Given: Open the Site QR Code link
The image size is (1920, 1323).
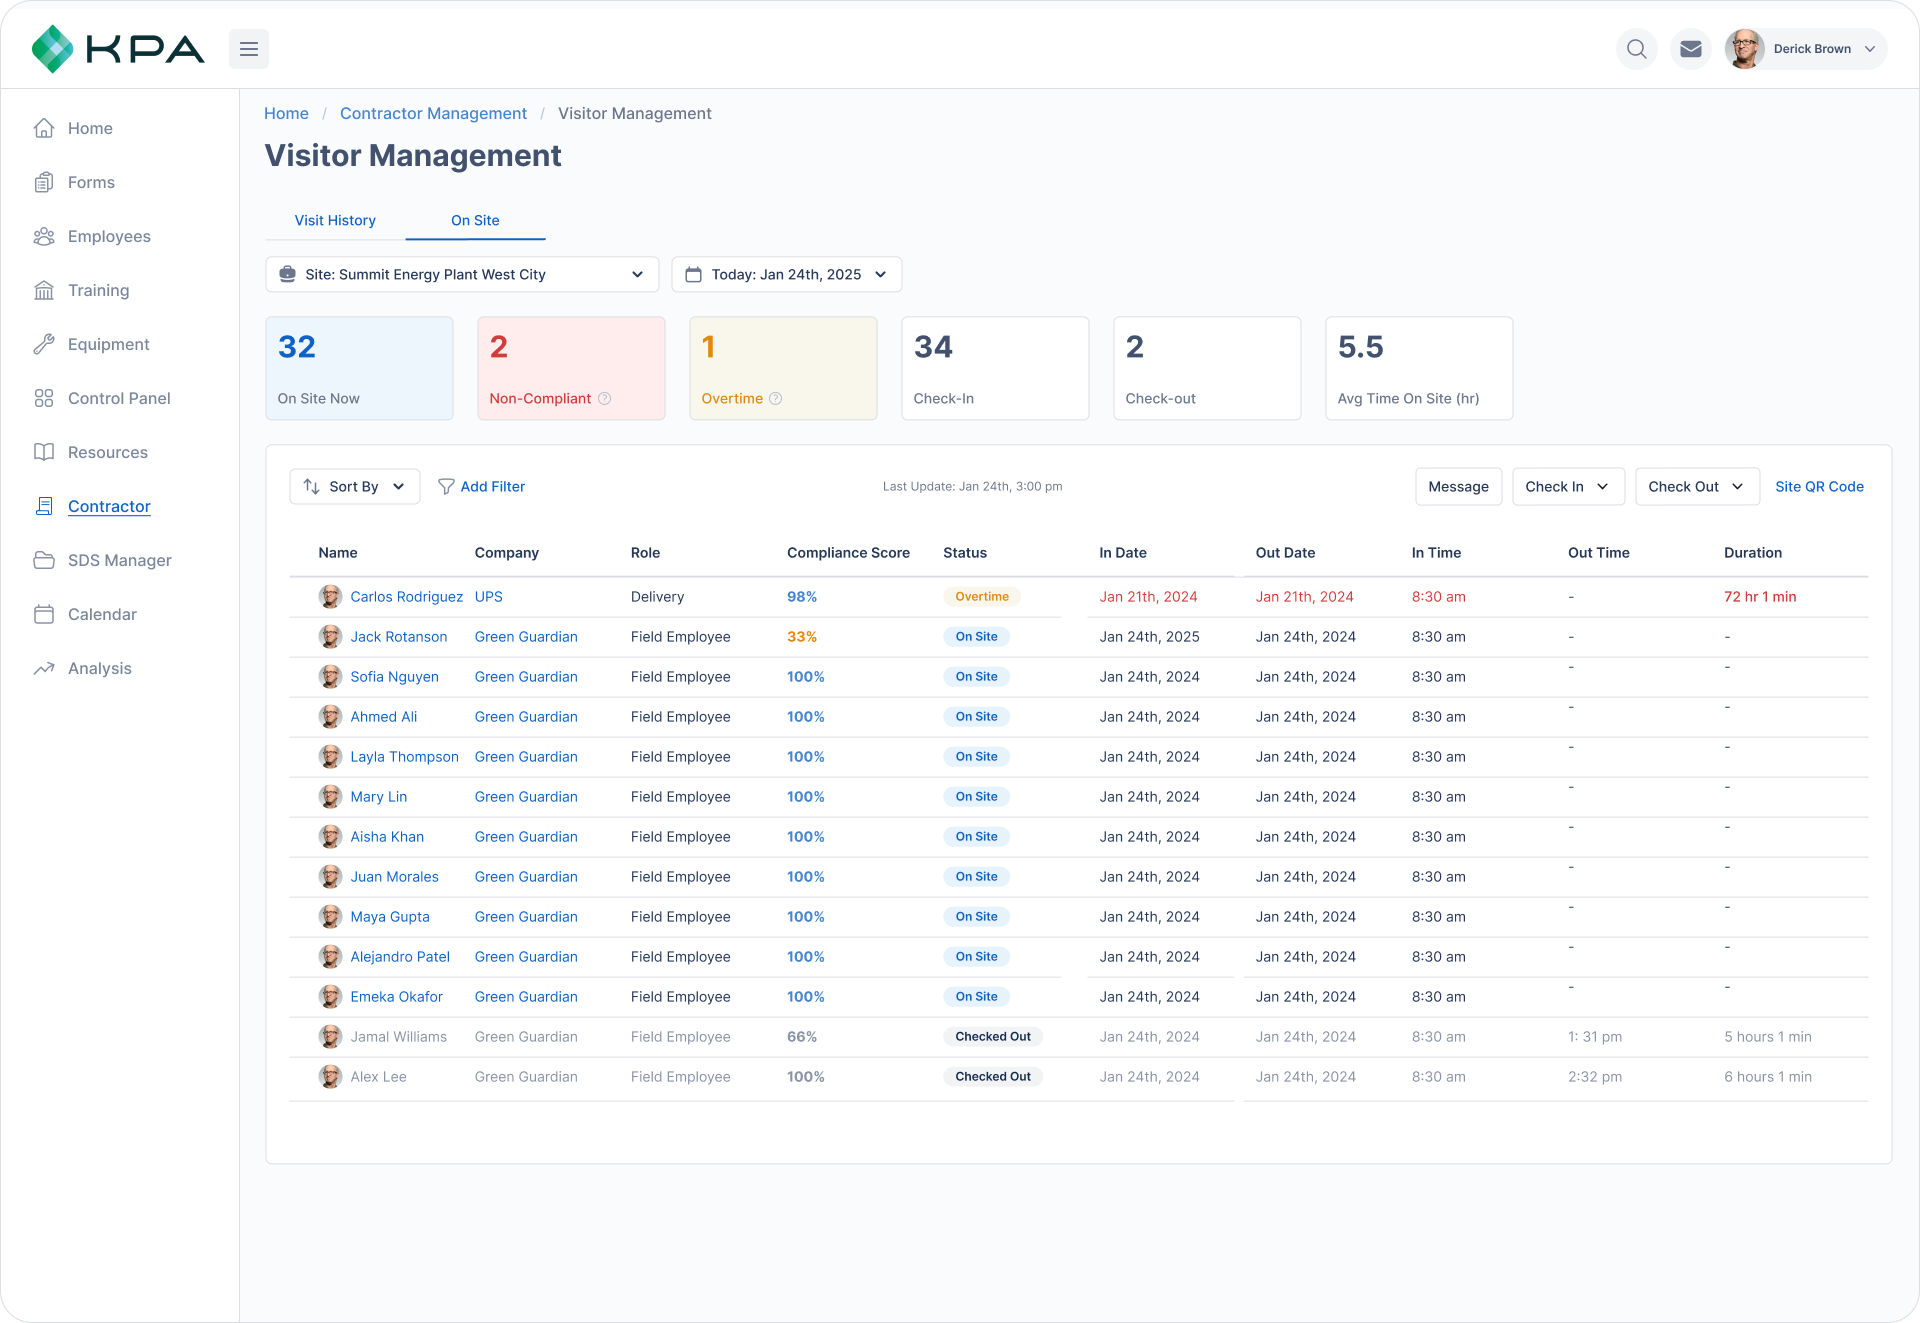Looking at the screenshot, I should point(1819,486).
